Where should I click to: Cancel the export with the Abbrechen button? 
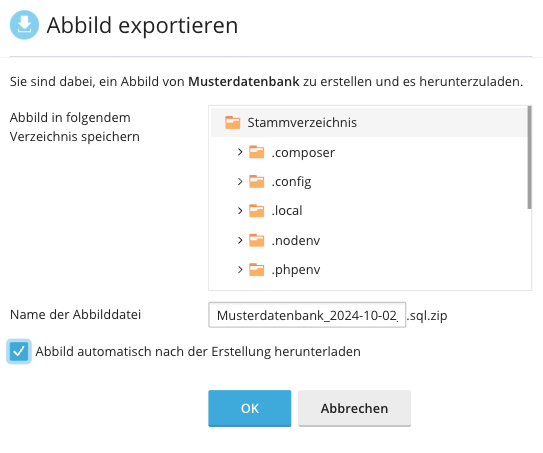354,408
